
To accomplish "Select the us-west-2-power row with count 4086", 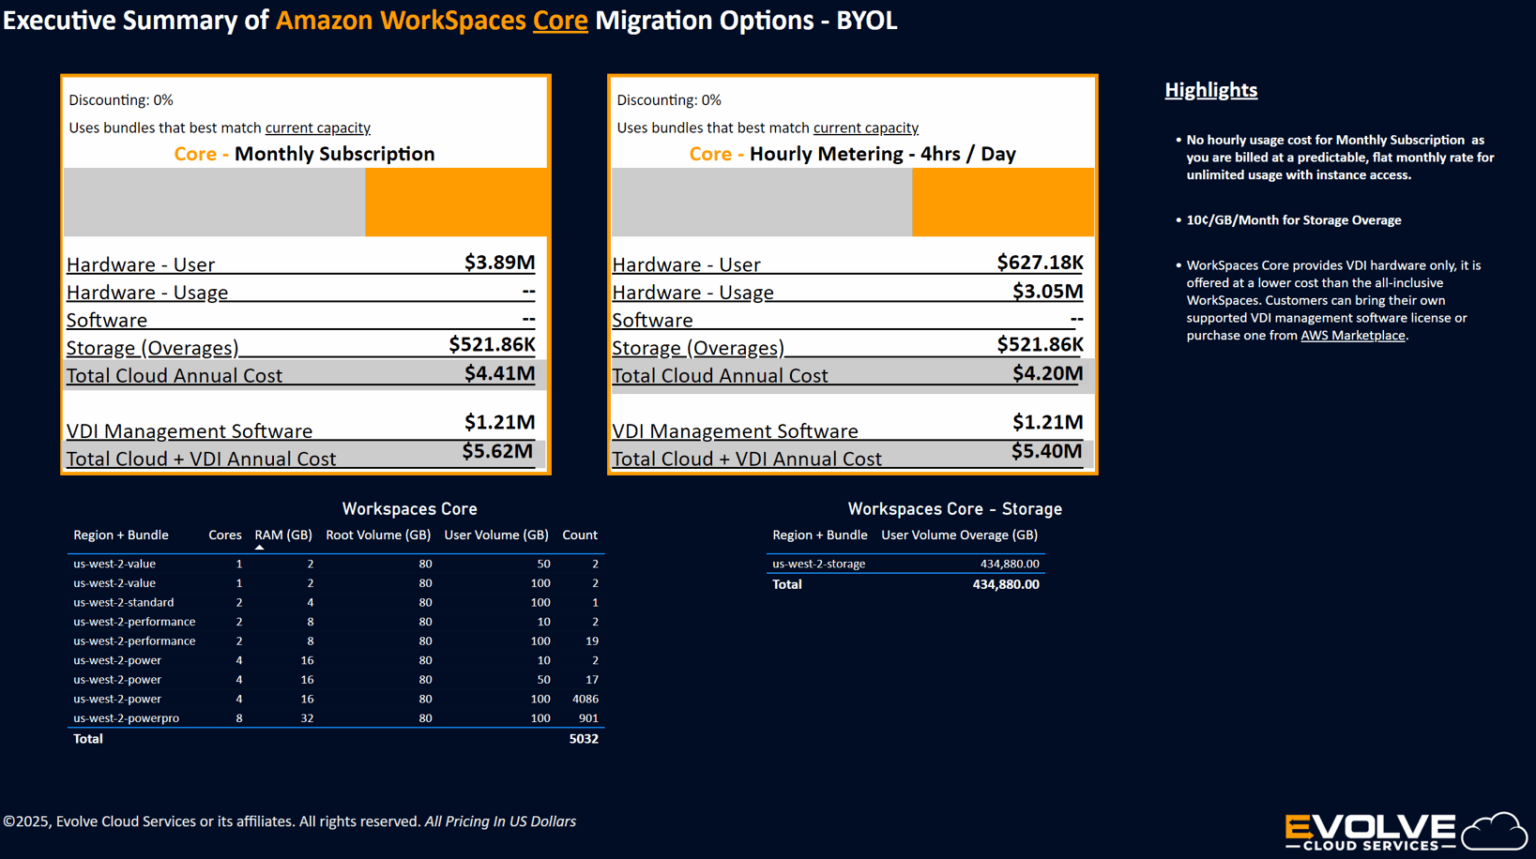I will point(117,698).
